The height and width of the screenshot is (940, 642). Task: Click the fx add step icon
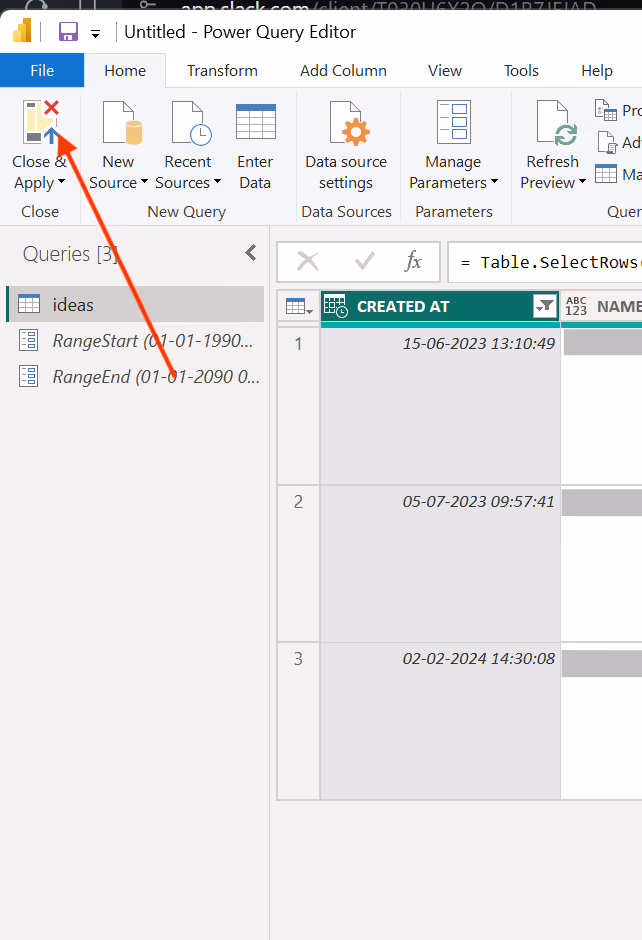tap(414, 261)
